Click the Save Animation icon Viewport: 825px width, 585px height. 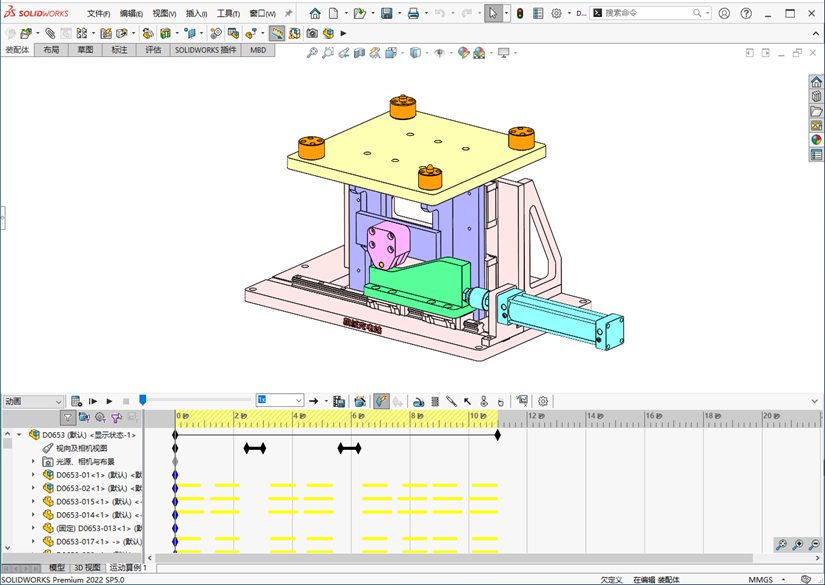340,401
